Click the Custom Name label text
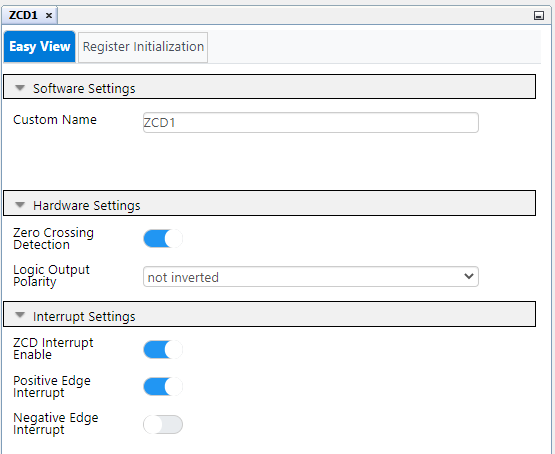555x454 pixels. tap(55, 120)
